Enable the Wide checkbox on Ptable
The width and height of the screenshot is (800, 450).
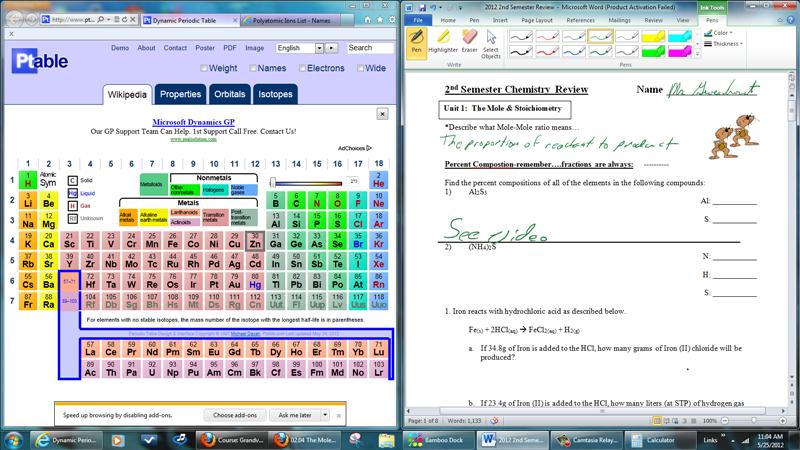[360, 68]
